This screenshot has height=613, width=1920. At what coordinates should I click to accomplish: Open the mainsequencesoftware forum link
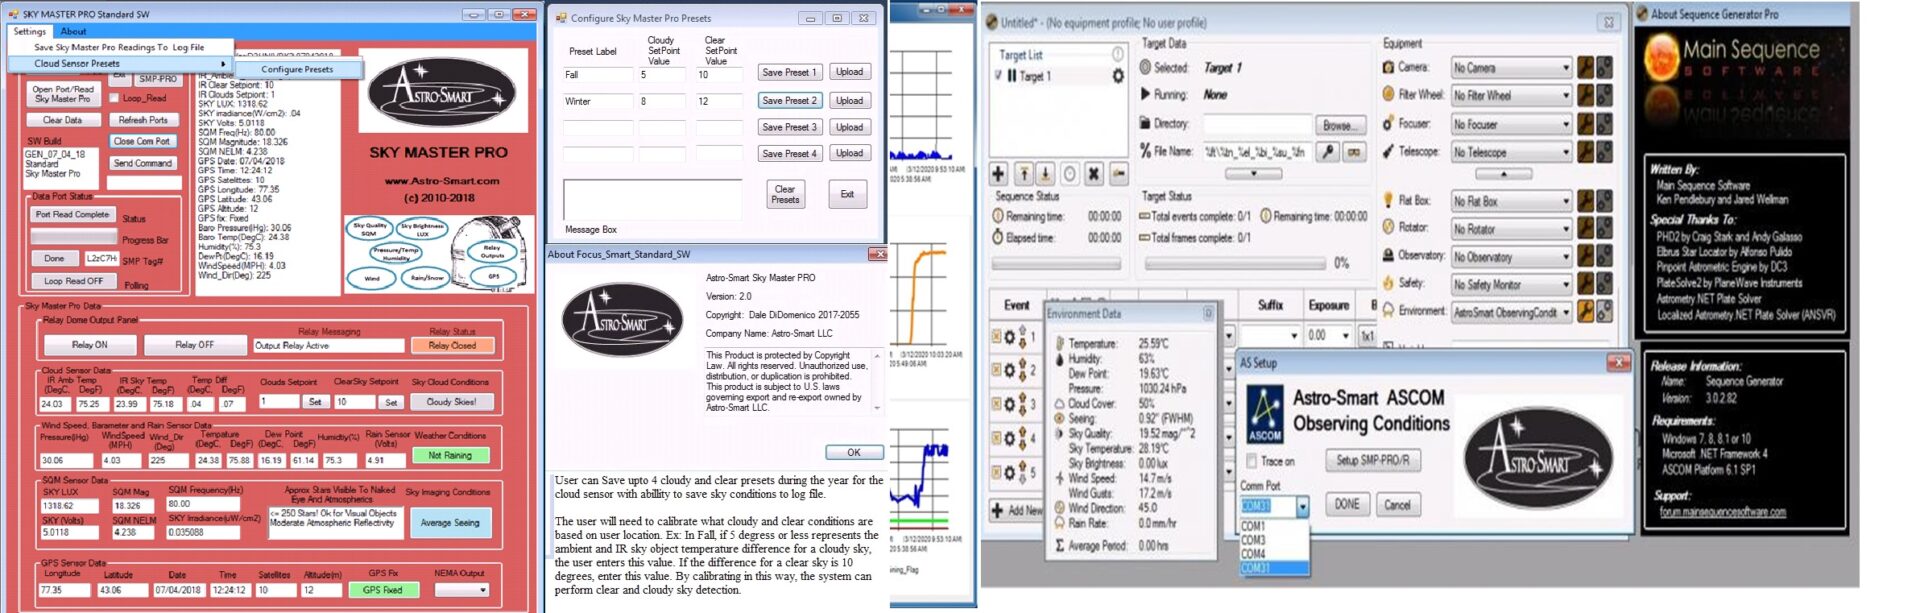click(x=1722, y=512)
